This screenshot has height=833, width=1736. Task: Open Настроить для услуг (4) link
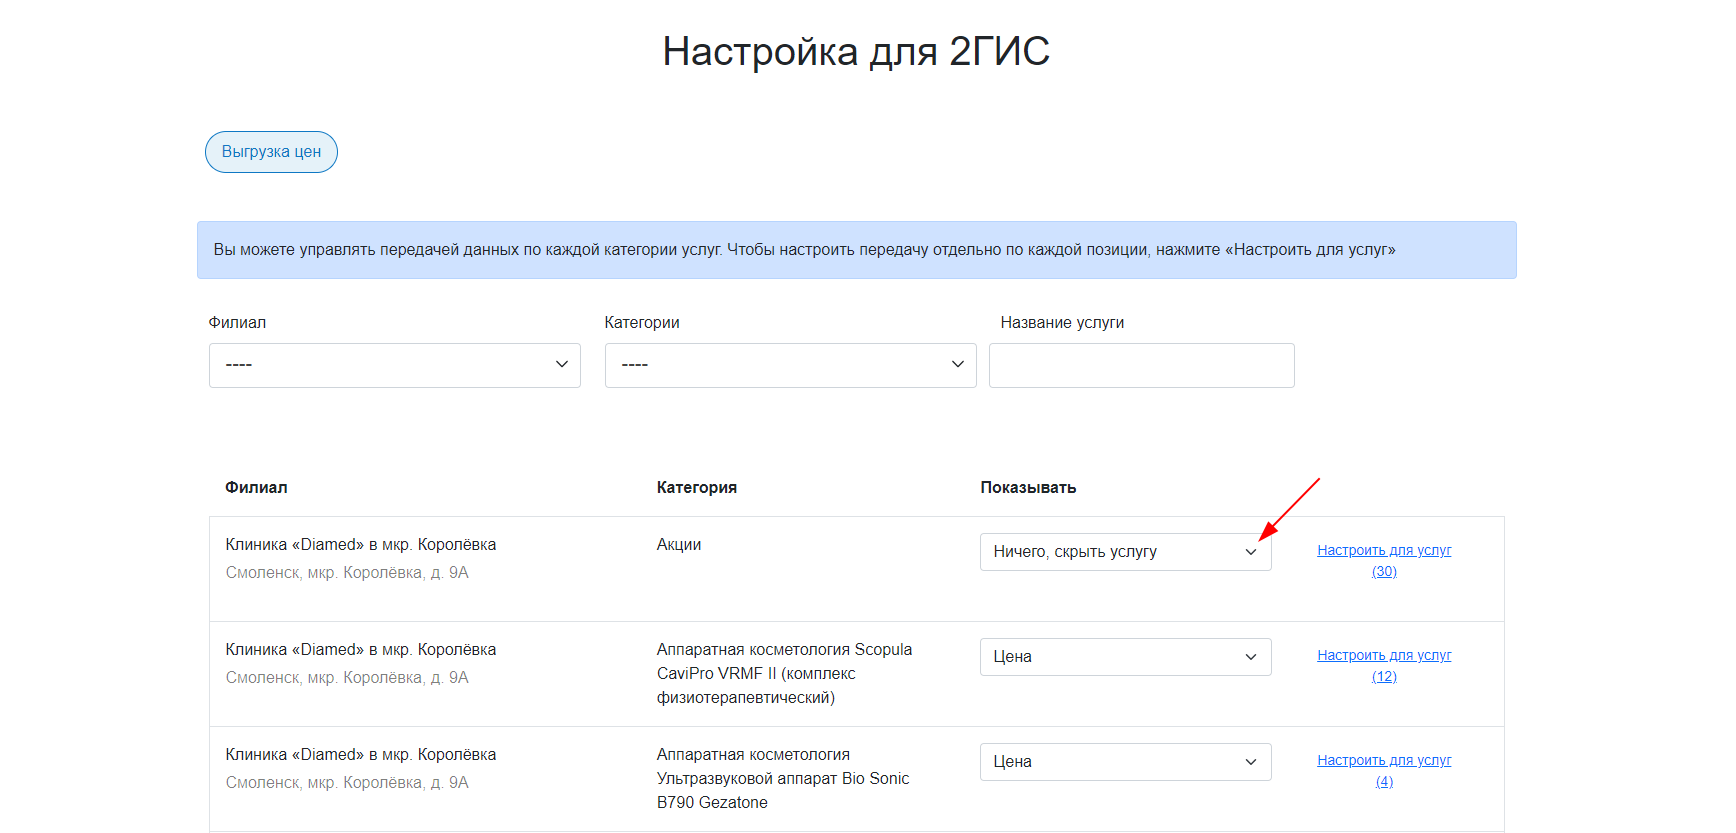(1384, 771)
